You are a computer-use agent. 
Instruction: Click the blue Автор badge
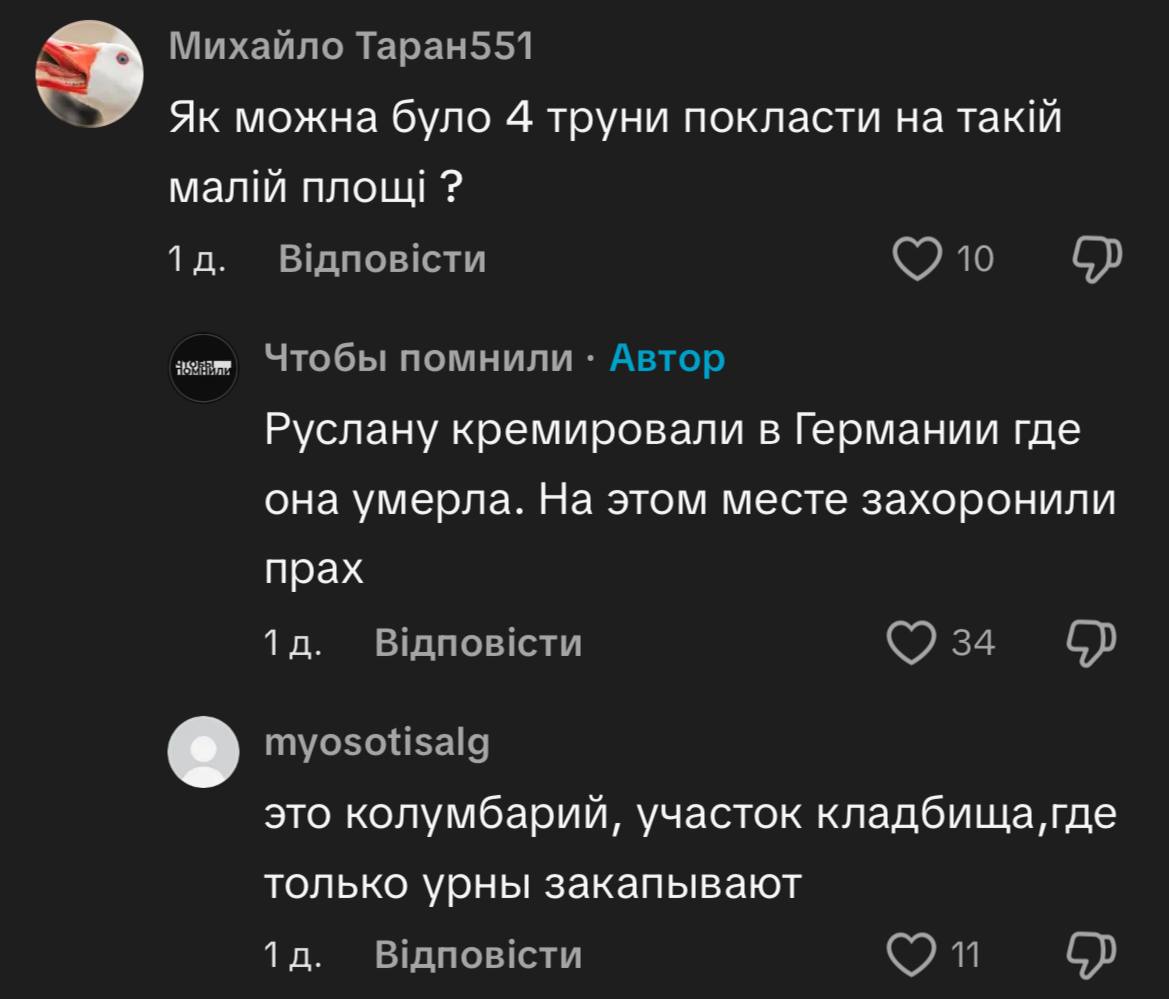click(667, 357)
